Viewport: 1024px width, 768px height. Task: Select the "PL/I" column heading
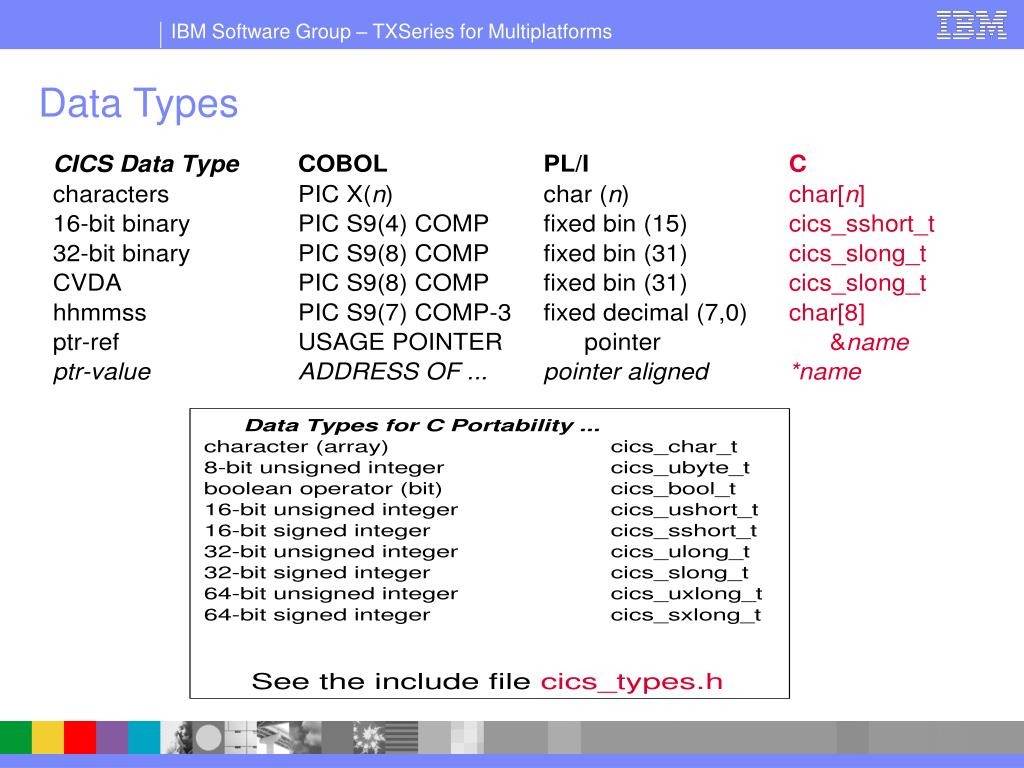566,163
